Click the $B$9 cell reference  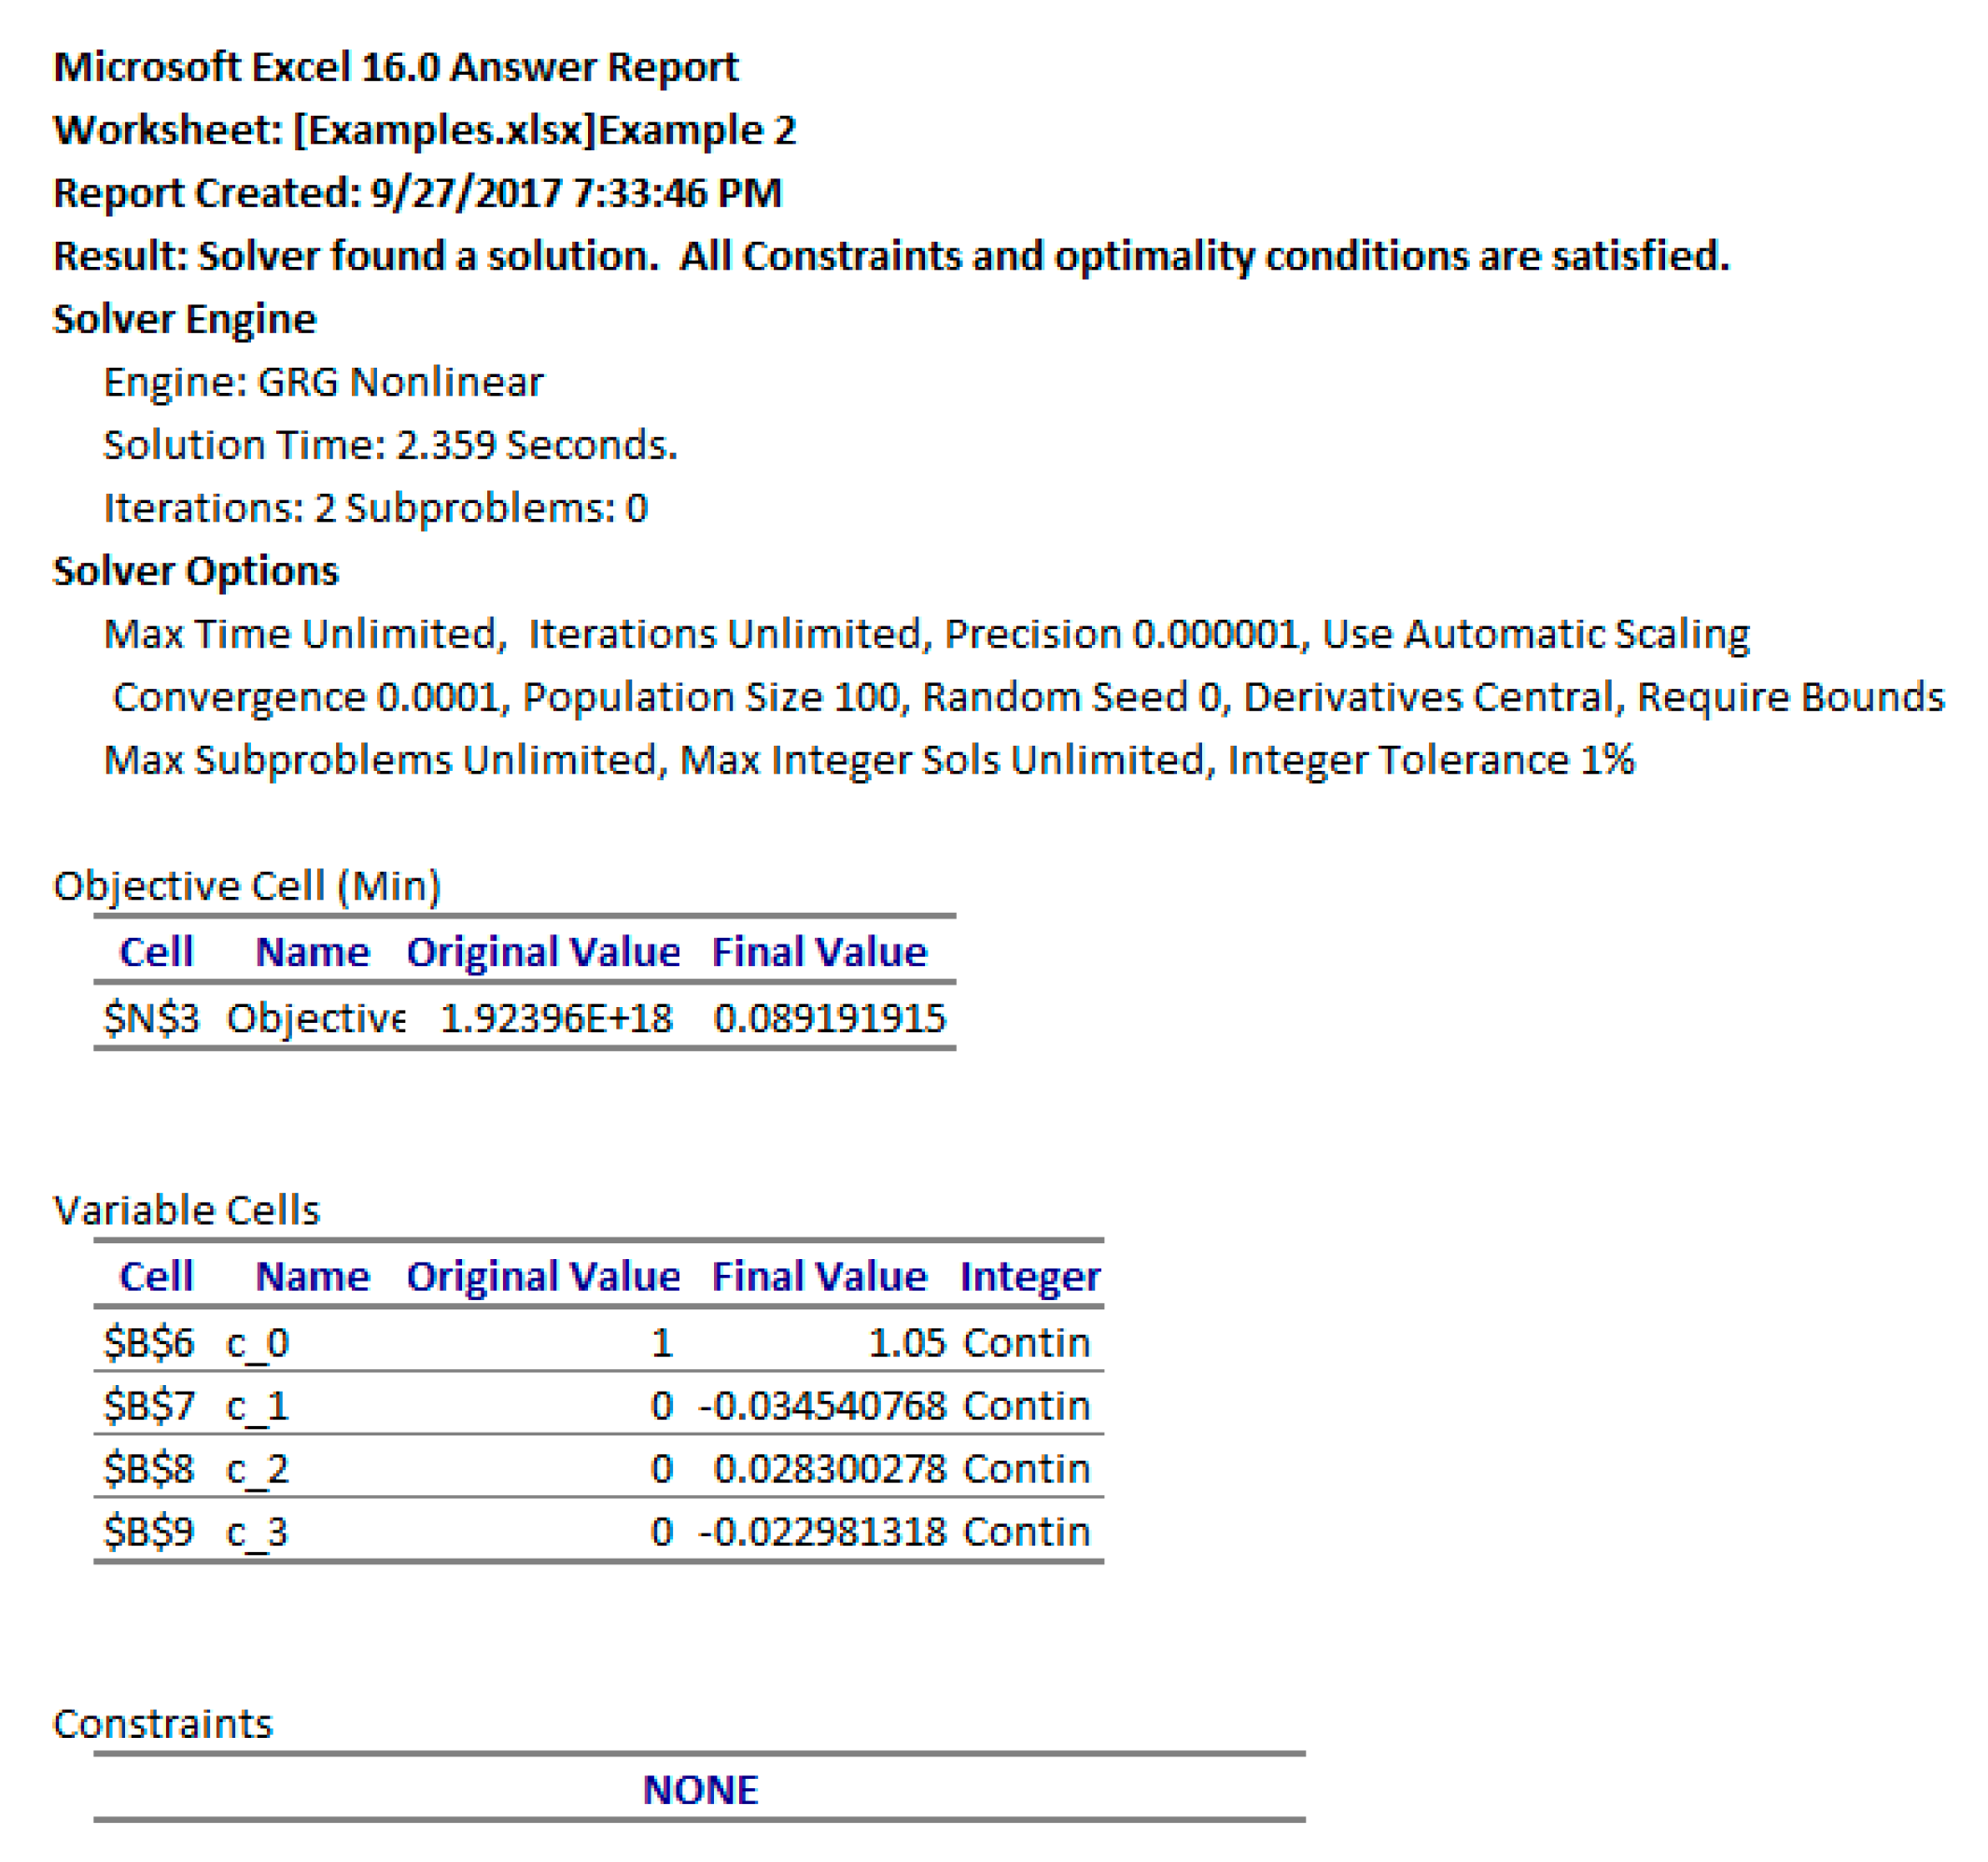(x=149, y=1532)
